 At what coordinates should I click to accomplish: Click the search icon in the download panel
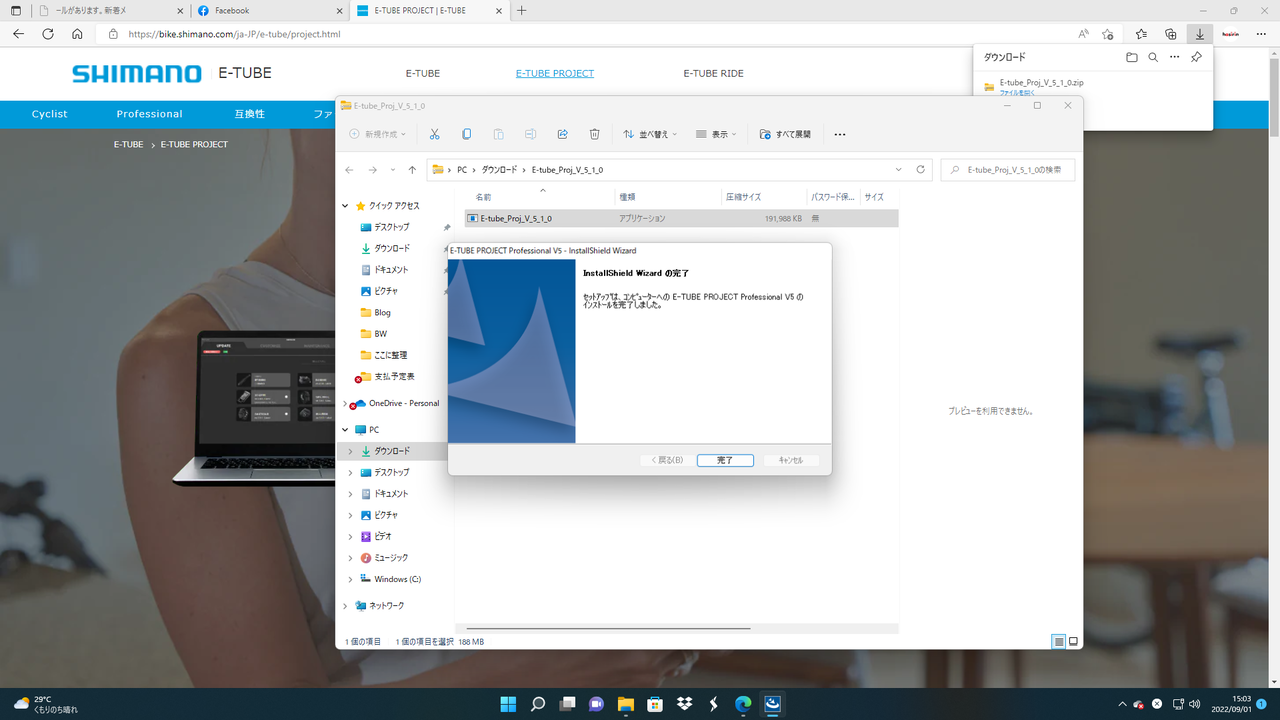click(x=1153, y=57)
